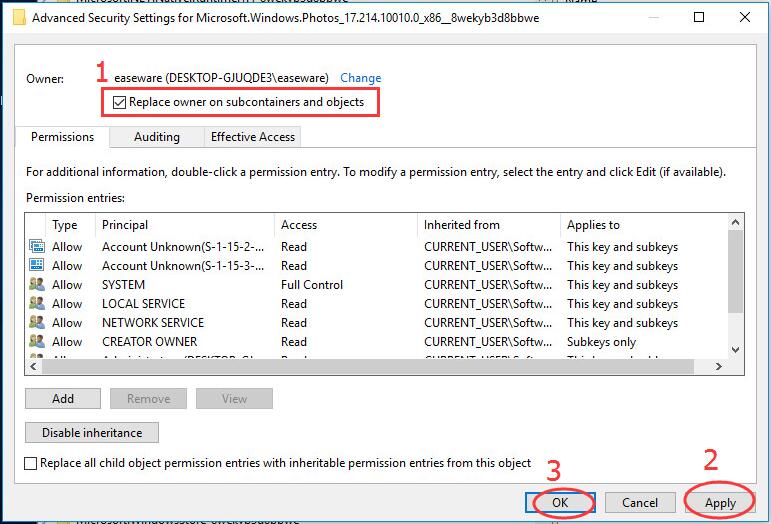Click the horizontal scroll right arrow
This screenshot has width=771, height=524.
719,366
